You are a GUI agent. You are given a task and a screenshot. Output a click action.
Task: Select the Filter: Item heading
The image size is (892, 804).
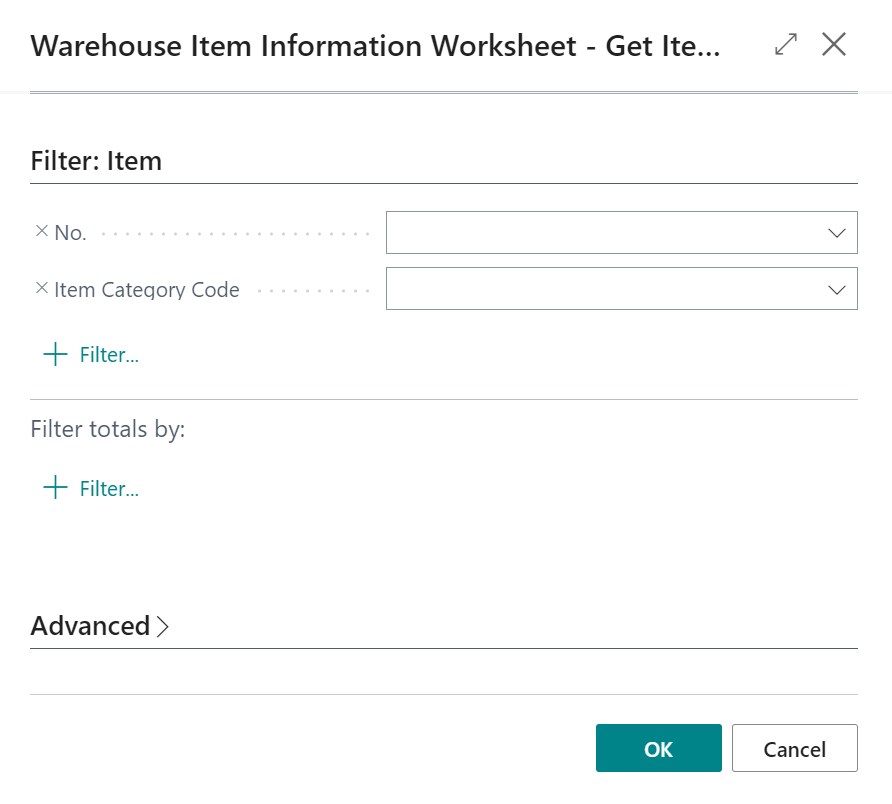click(95, 160)
